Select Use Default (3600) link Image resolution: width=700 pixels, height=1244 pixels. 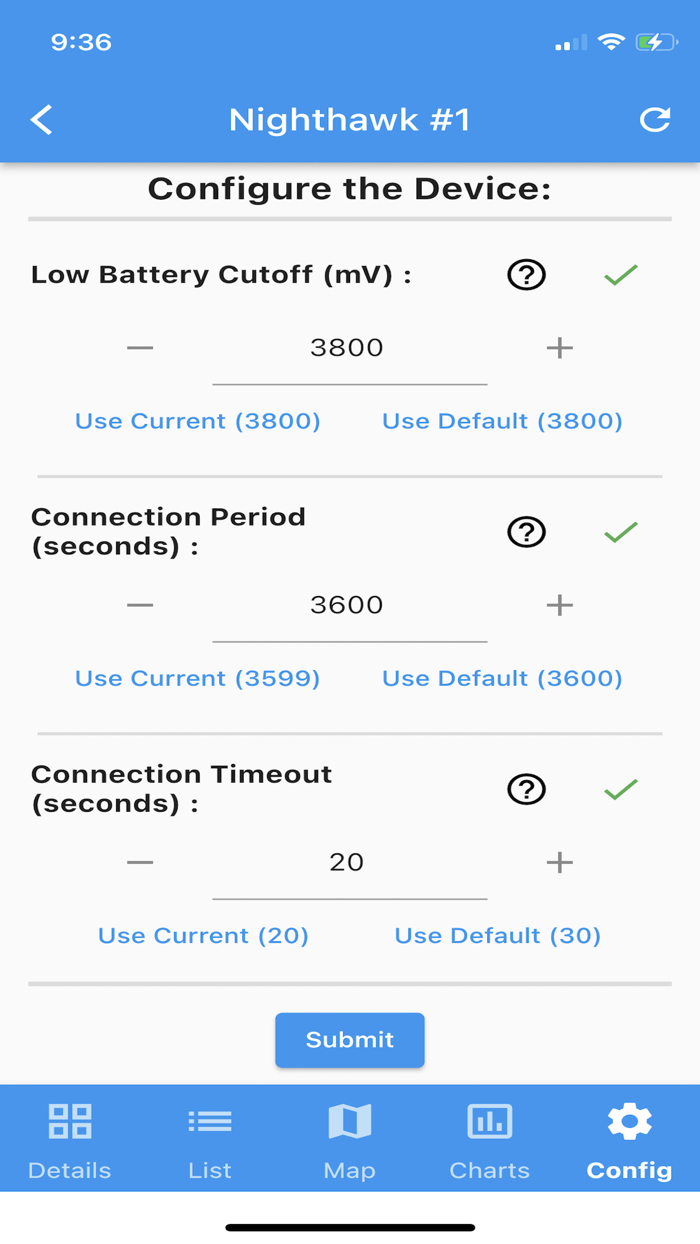[x=502, y=678]
